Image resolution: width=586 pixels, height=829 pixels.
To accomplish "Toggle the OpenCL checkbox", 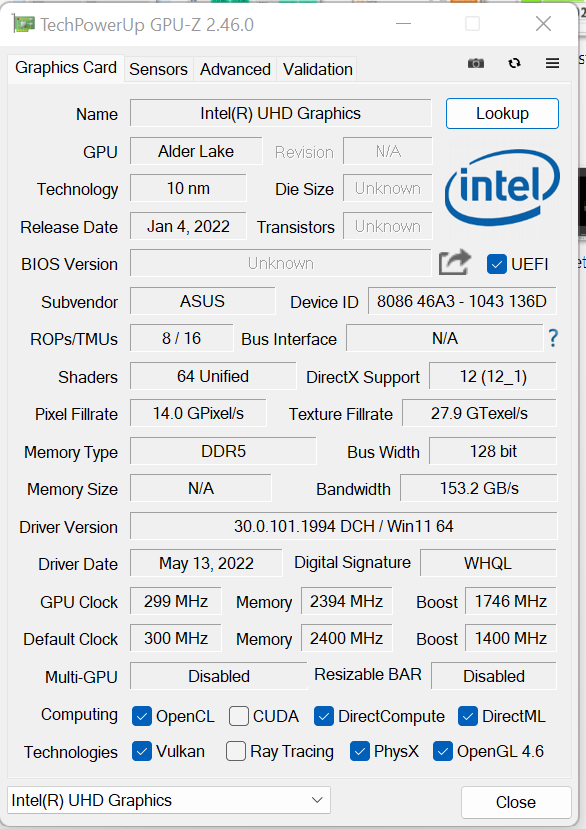I will [x=142, y=716].
